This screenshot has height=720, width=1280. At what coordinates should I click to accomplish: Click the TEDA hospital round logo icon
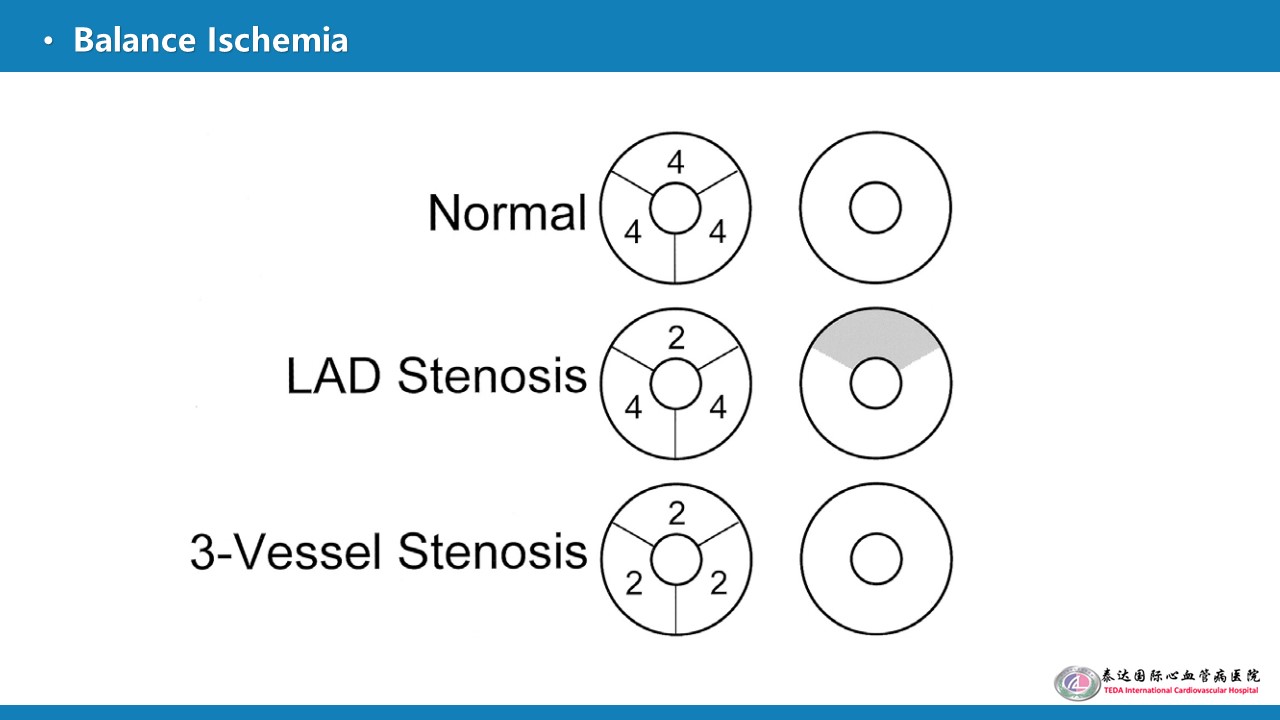(x=1076, y=683)
